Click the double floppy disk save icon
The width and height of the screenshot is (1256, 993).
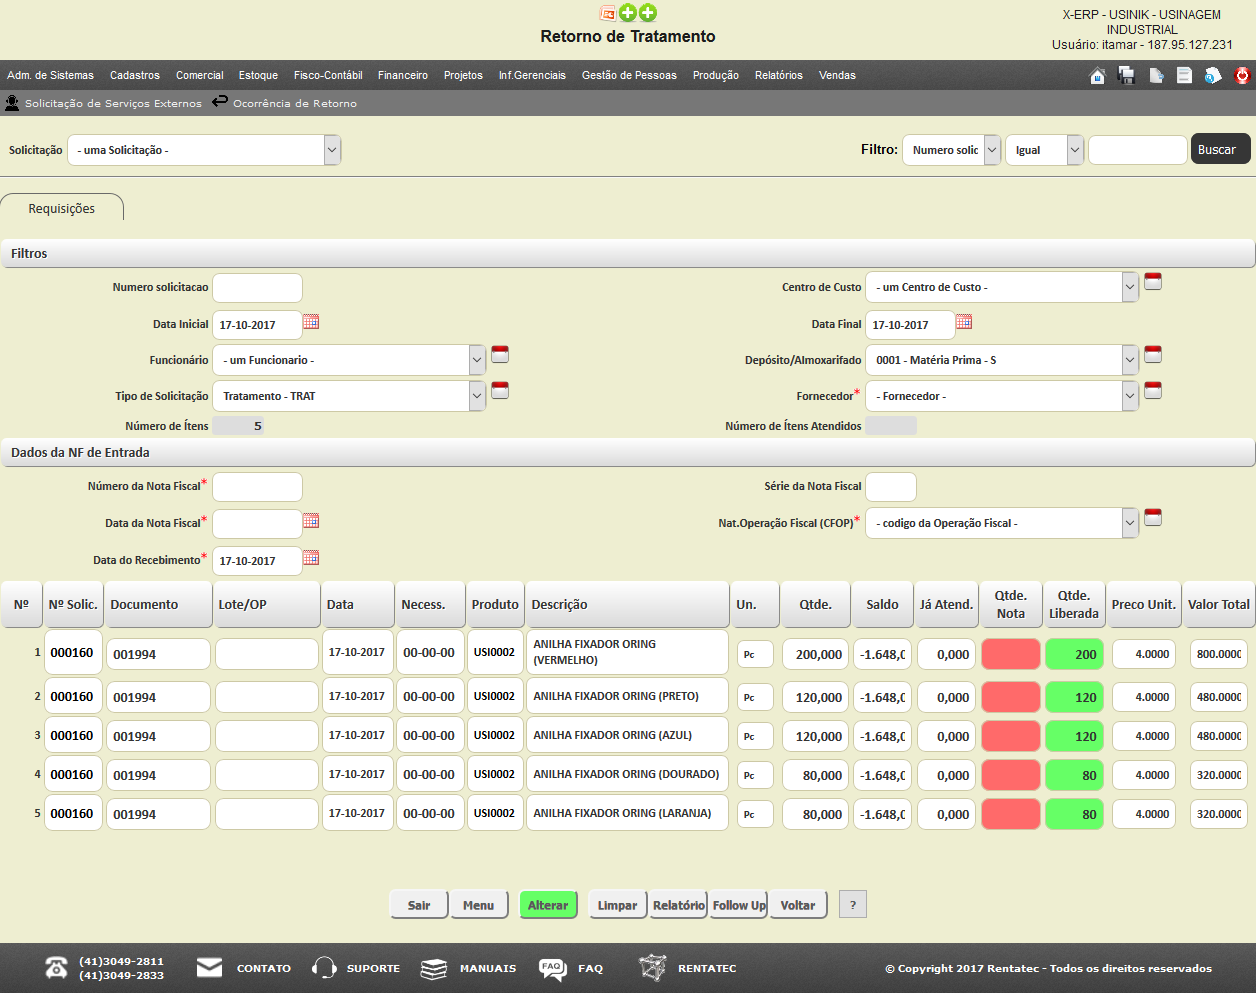[1126, 75]
